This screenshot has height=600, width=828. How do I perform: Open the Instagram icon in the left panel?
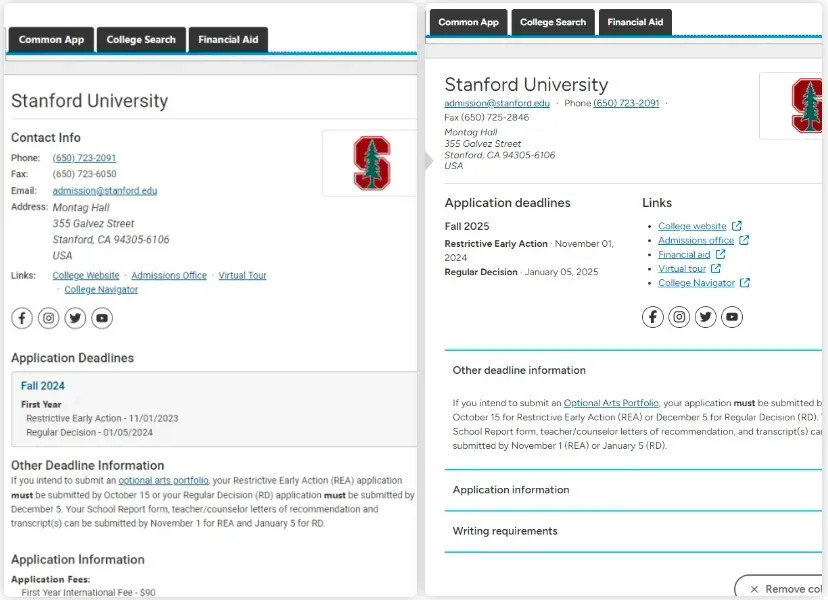tap(48, 317)
